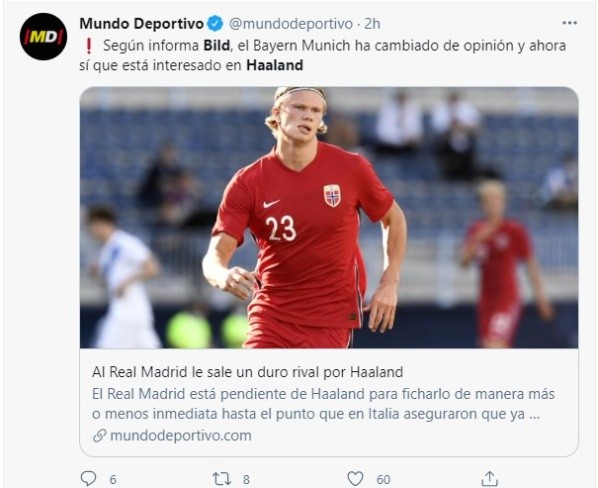This screenshot has height=488, width=598.
Task: Click the @mundodeportivo handle
Action: coord(291,24)
